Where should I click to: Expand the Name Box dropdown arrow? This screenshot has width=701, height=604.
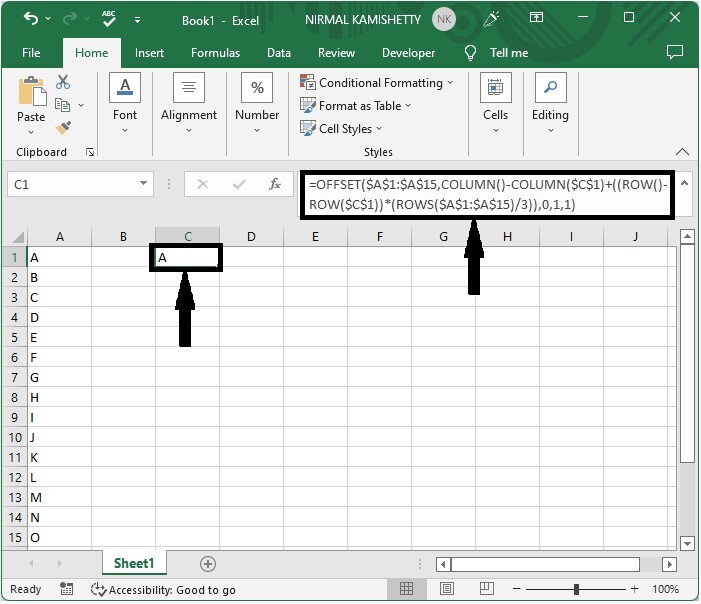pyautogui.click(x=143, y=183)
